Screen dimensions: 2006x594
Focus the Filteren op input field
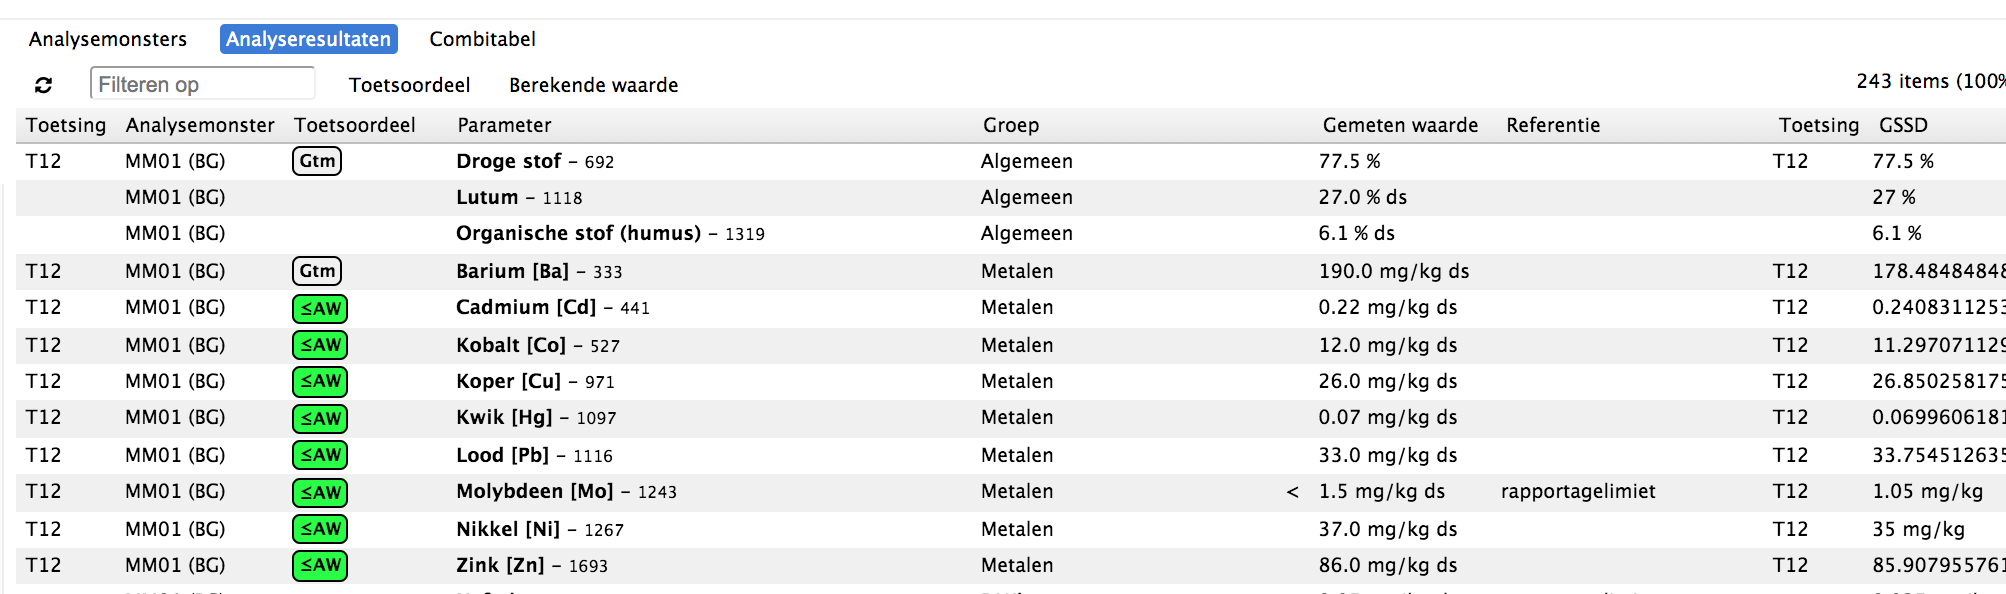[x=203, y=84]
